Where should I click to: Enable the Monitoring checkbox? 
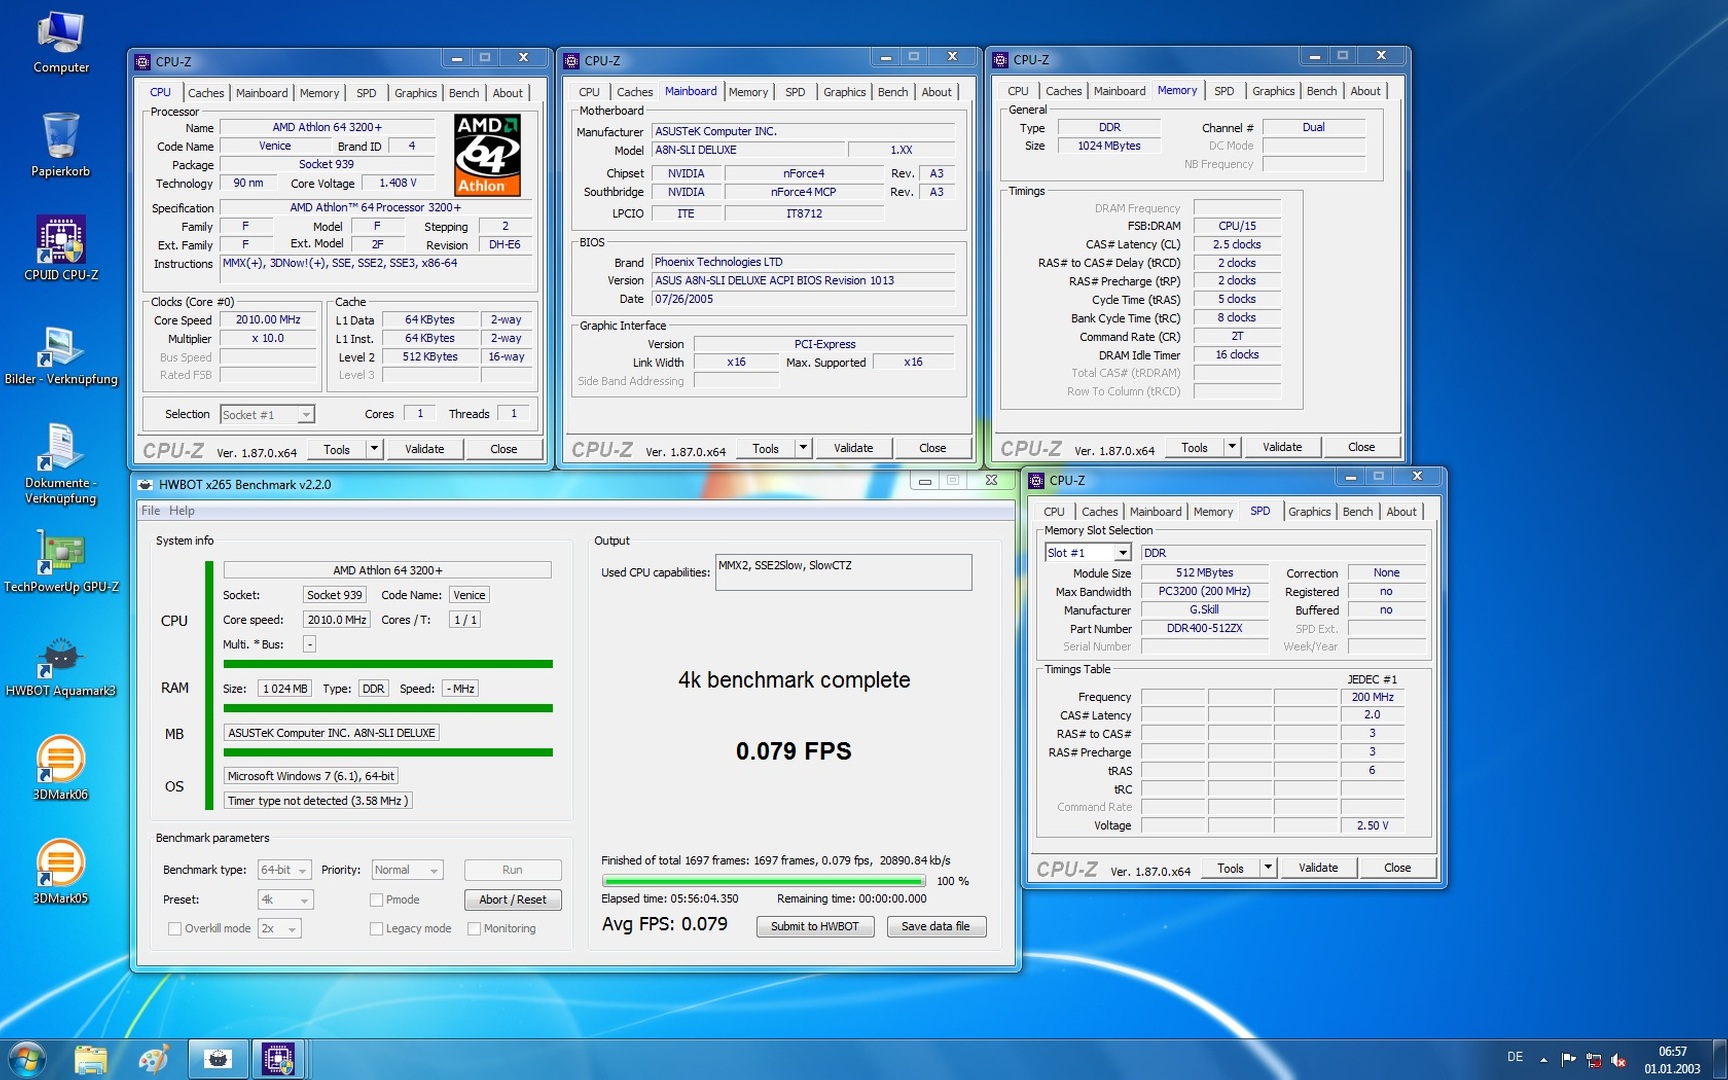point(474,929)
